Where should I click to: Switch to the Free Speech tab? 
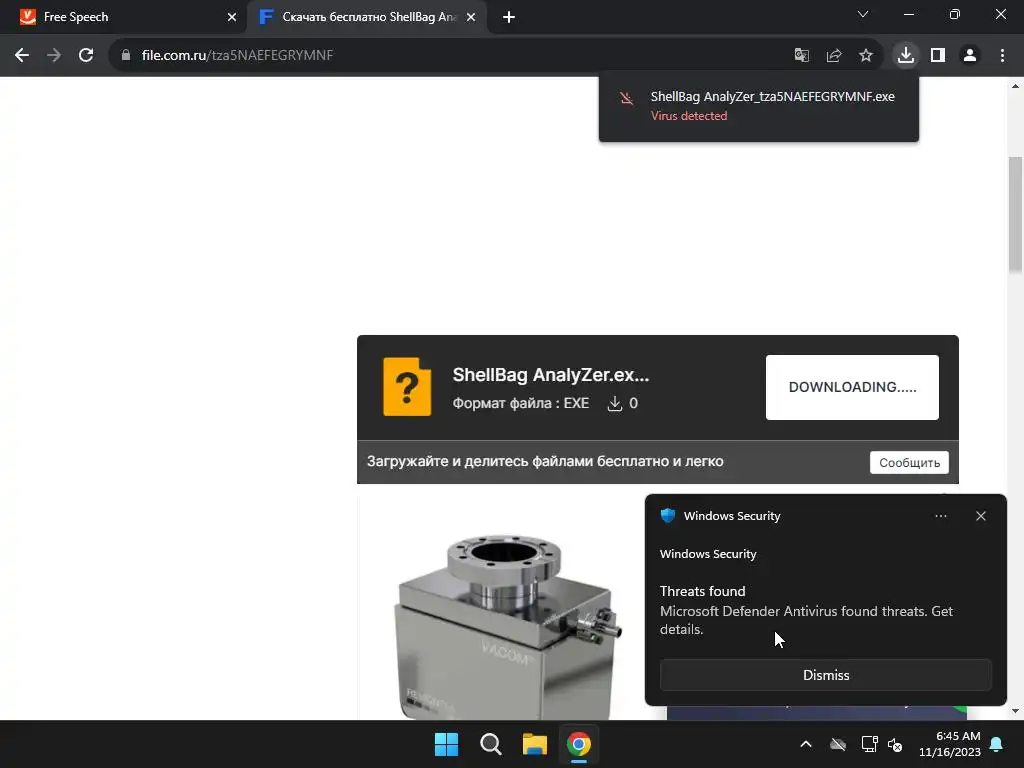click(123, 17)
